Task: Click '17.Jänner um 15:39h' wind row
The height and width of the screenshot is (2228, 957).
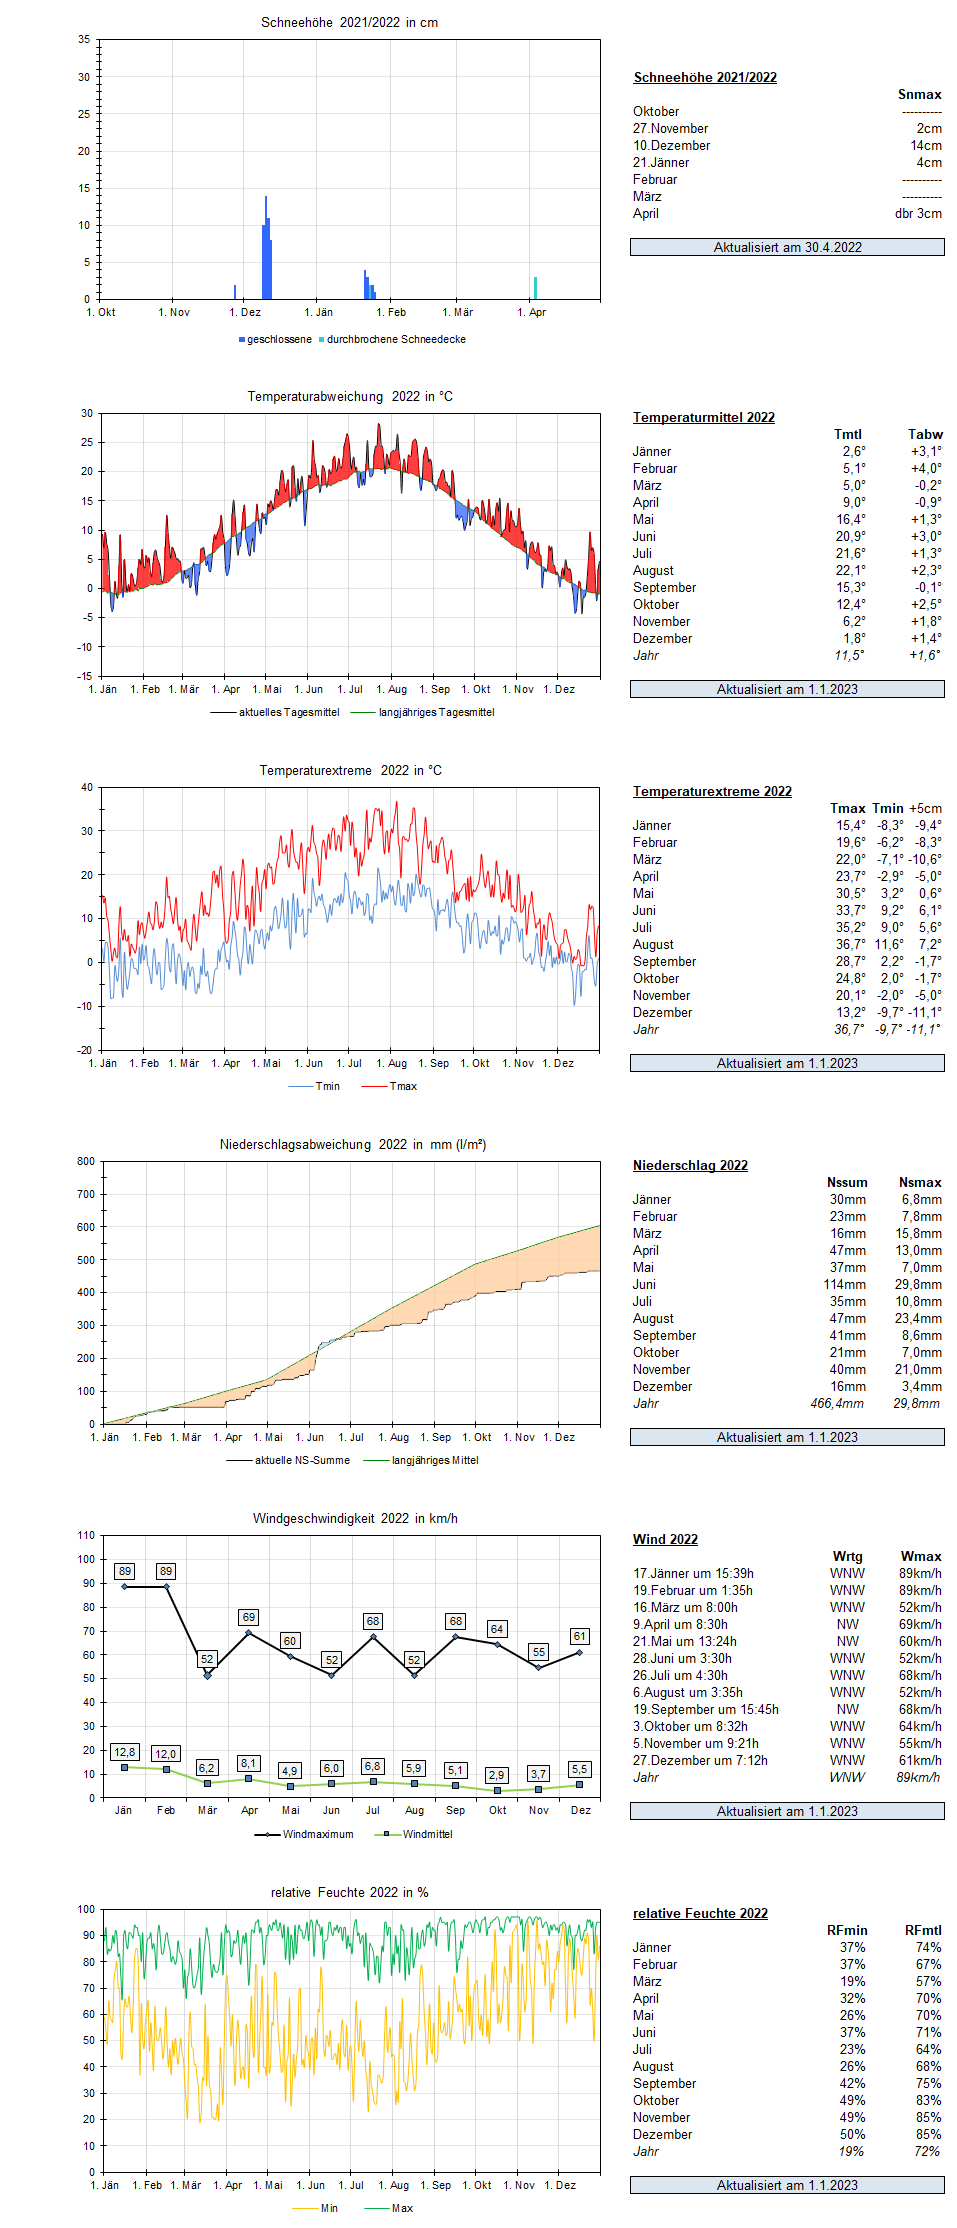Action: [787, 1573]
